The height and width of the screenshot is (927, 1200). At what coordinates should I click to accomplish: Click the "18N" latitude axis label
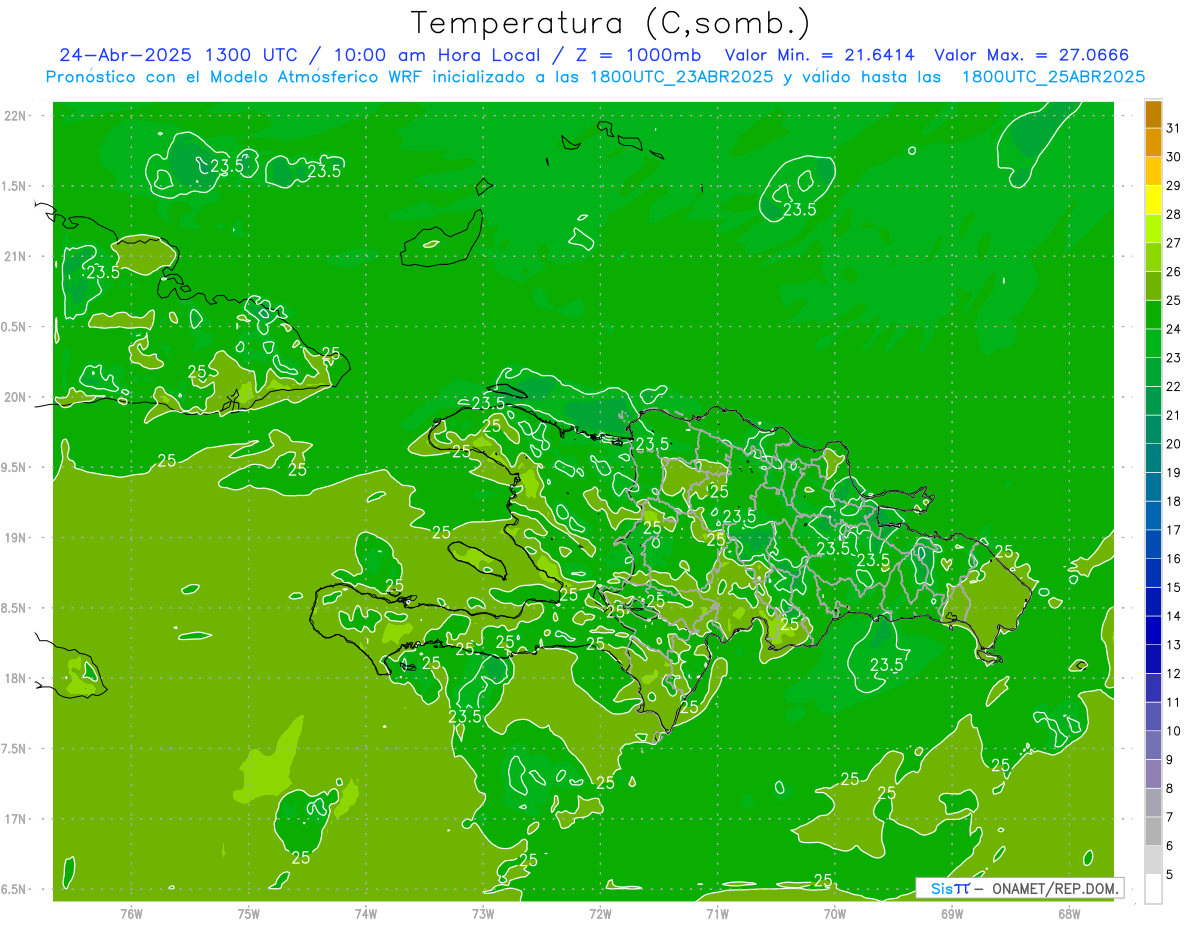tap(16, 678)
